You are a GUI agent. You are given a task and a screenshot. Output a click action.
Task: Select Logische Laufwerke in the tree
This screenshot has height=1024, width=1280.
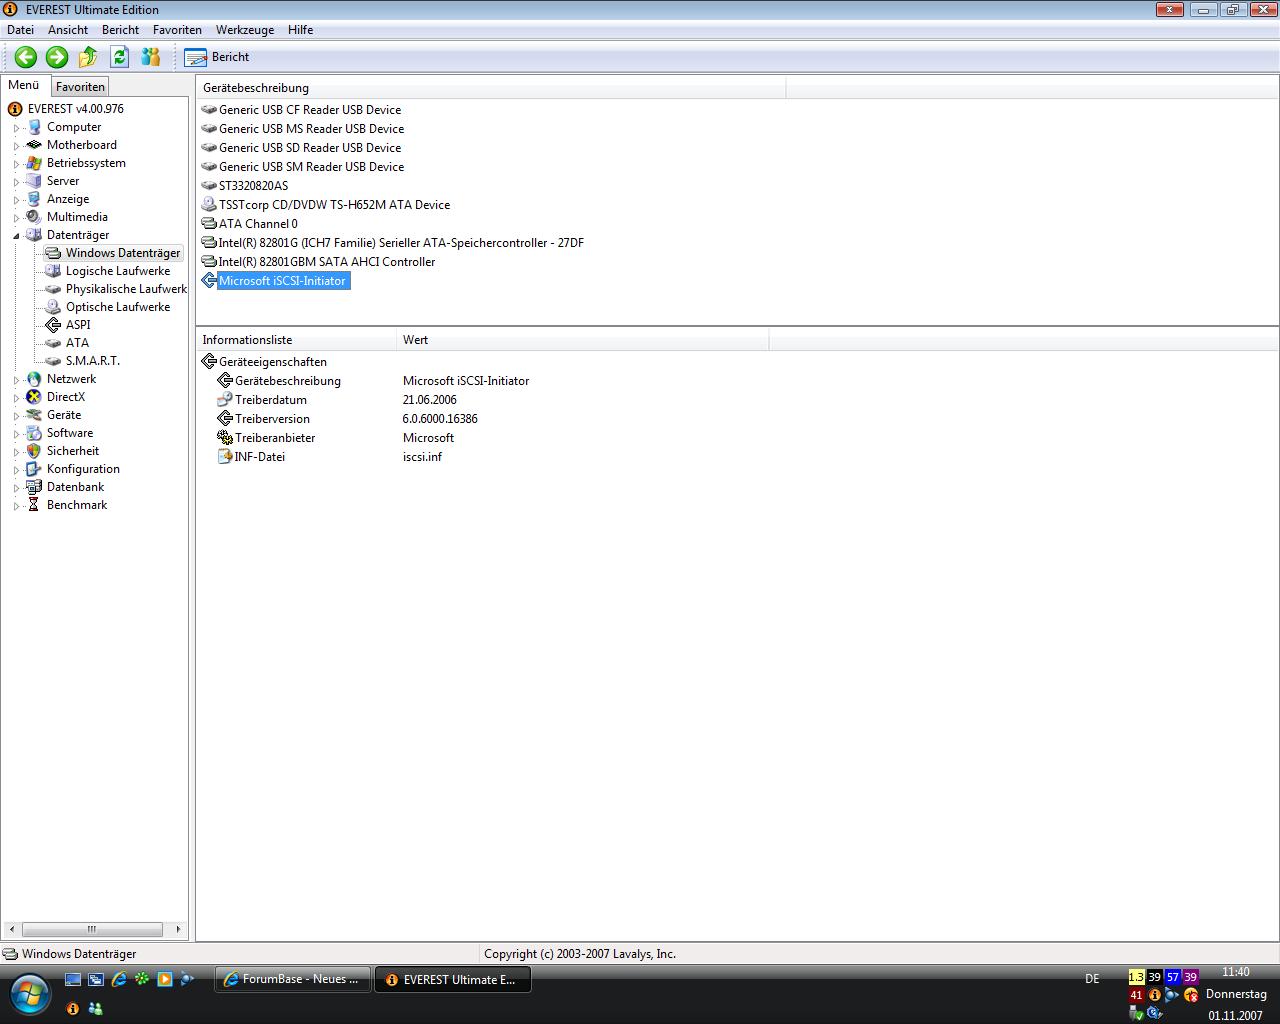pos(118,271)
